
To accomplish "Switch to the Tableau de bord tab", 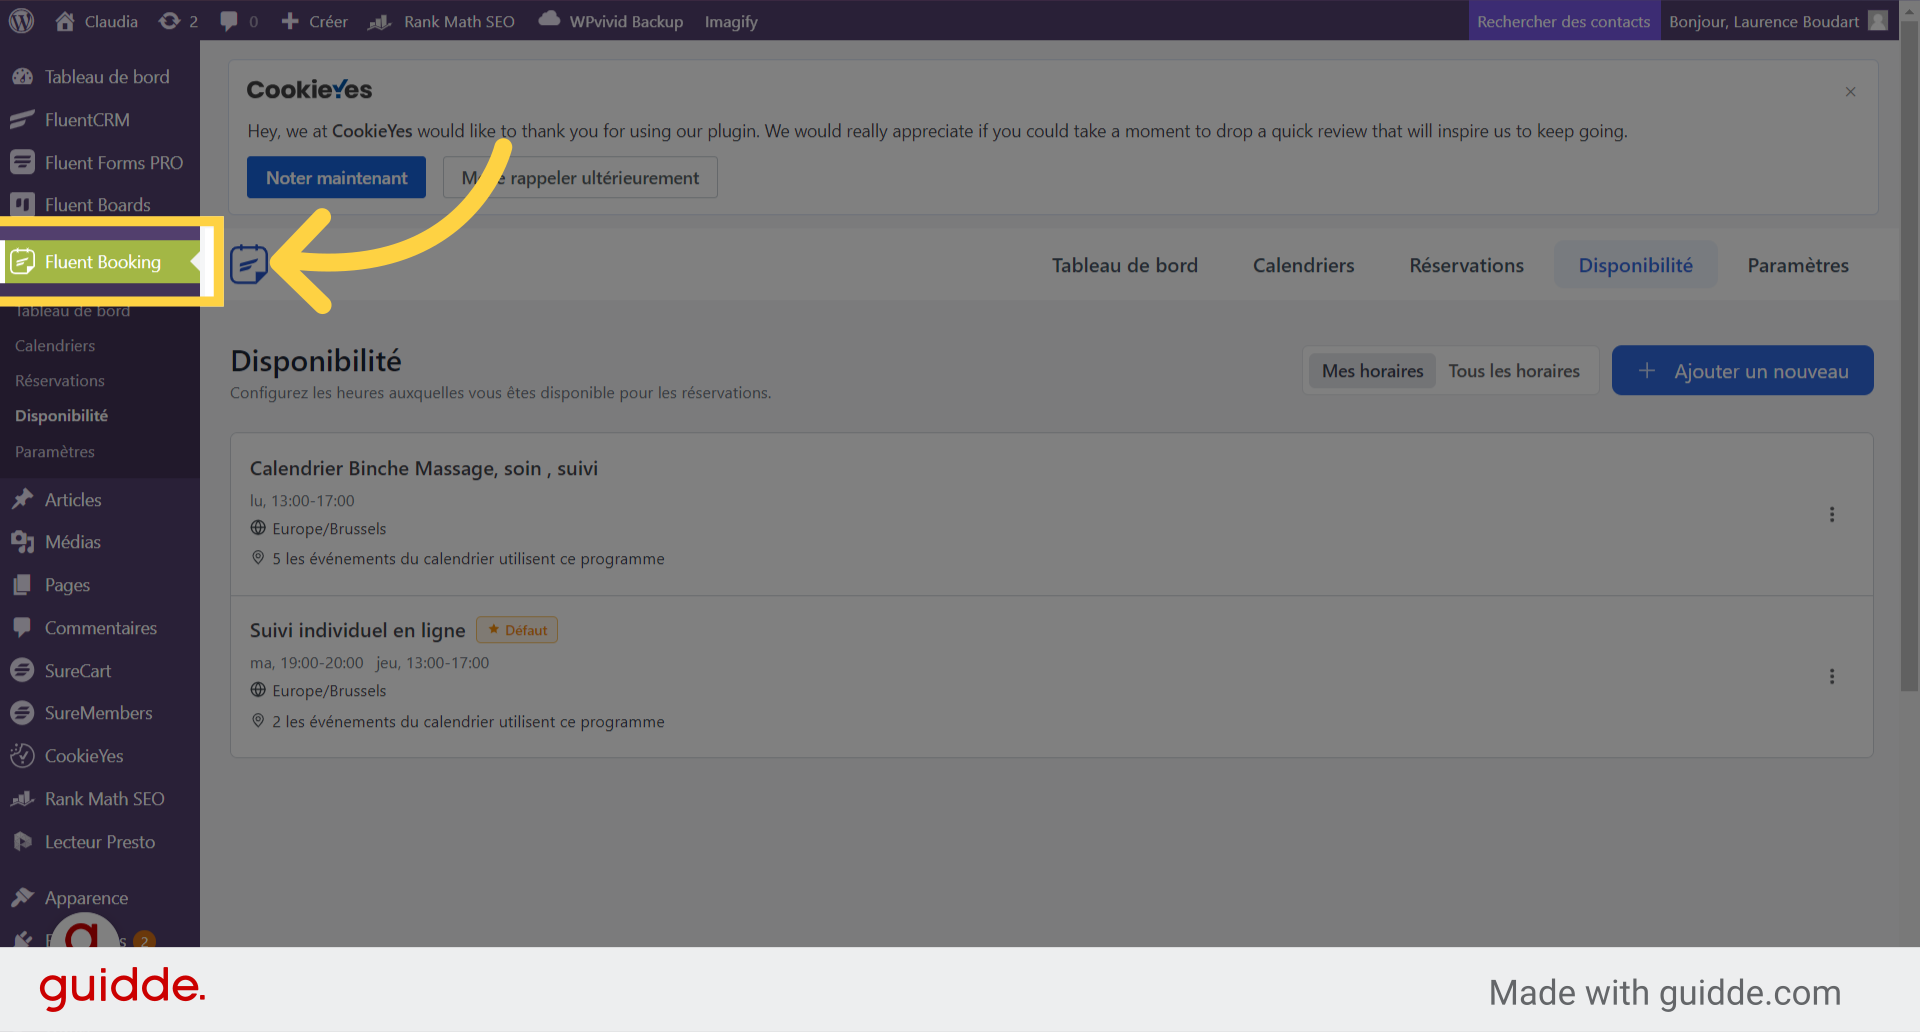I will click(1125, 265).
